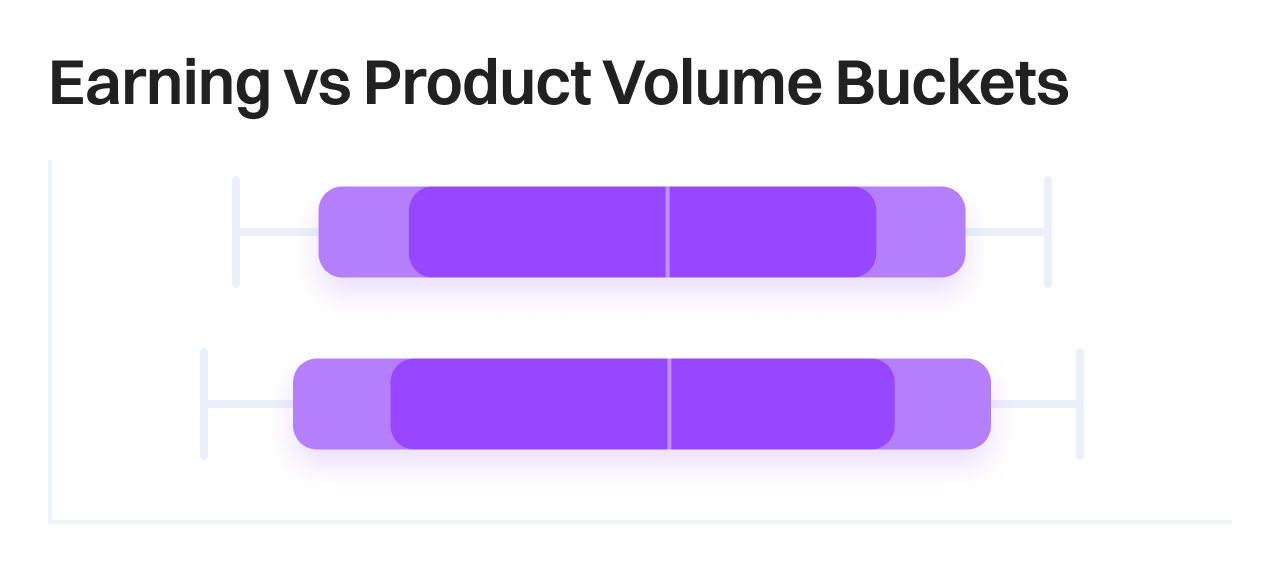Screen dimensions: 1280x572
Task: Click the lower box plot's right whisker line
Action: tap(1035, 404)
